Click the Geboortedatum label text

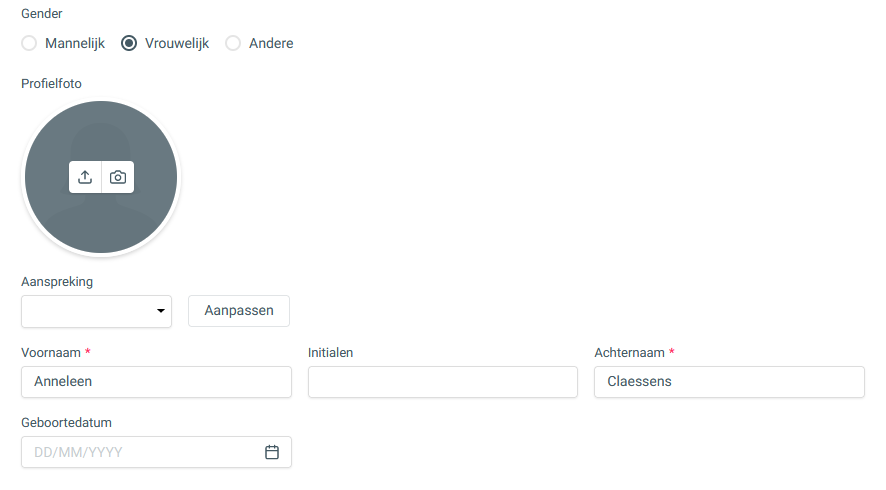tap(66, 423)
